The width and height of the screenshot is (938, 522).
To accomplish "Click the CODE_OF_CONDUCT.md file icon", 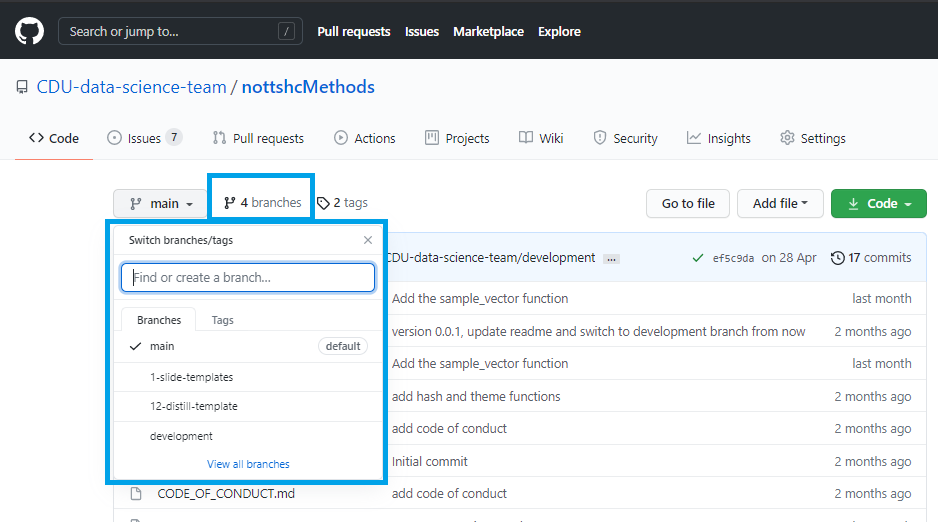I will [x=136, y=493].
